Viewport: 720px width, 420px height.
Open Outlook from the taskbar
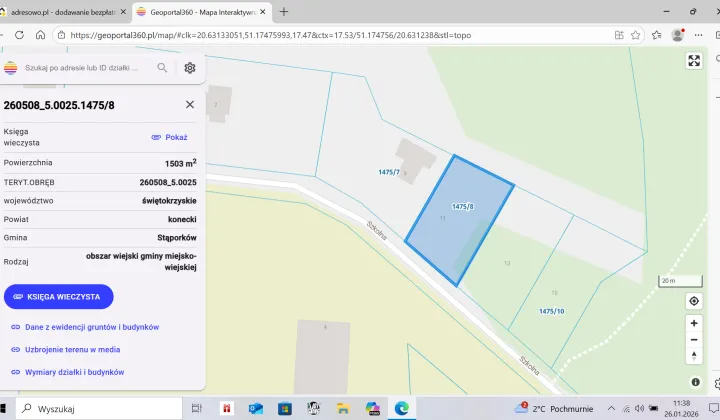(256, 408)
